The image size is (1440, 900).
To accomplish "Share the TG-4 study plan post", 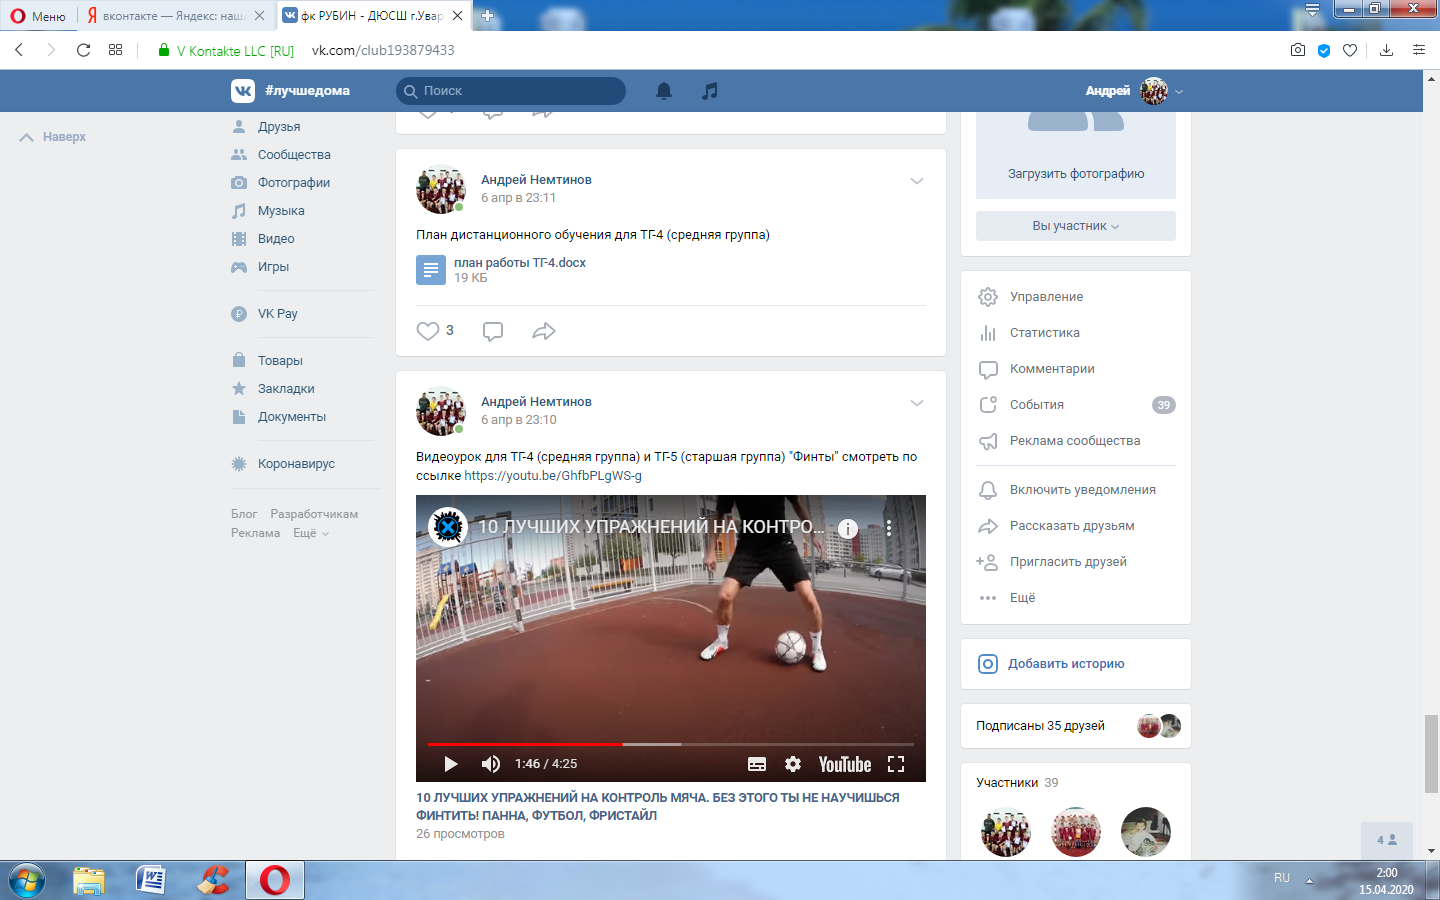I will coord(544,331).
